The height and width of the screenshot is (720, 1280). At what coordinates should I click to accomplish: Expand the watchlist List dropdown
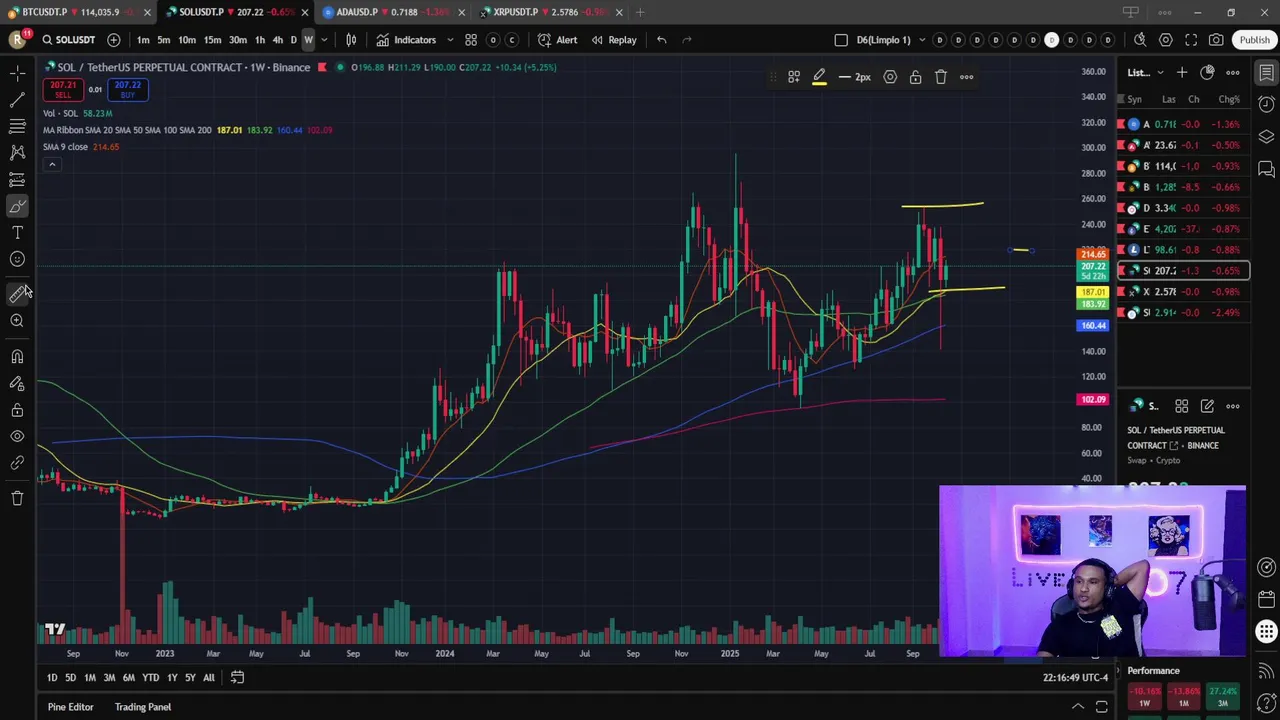click(1146, 72)
